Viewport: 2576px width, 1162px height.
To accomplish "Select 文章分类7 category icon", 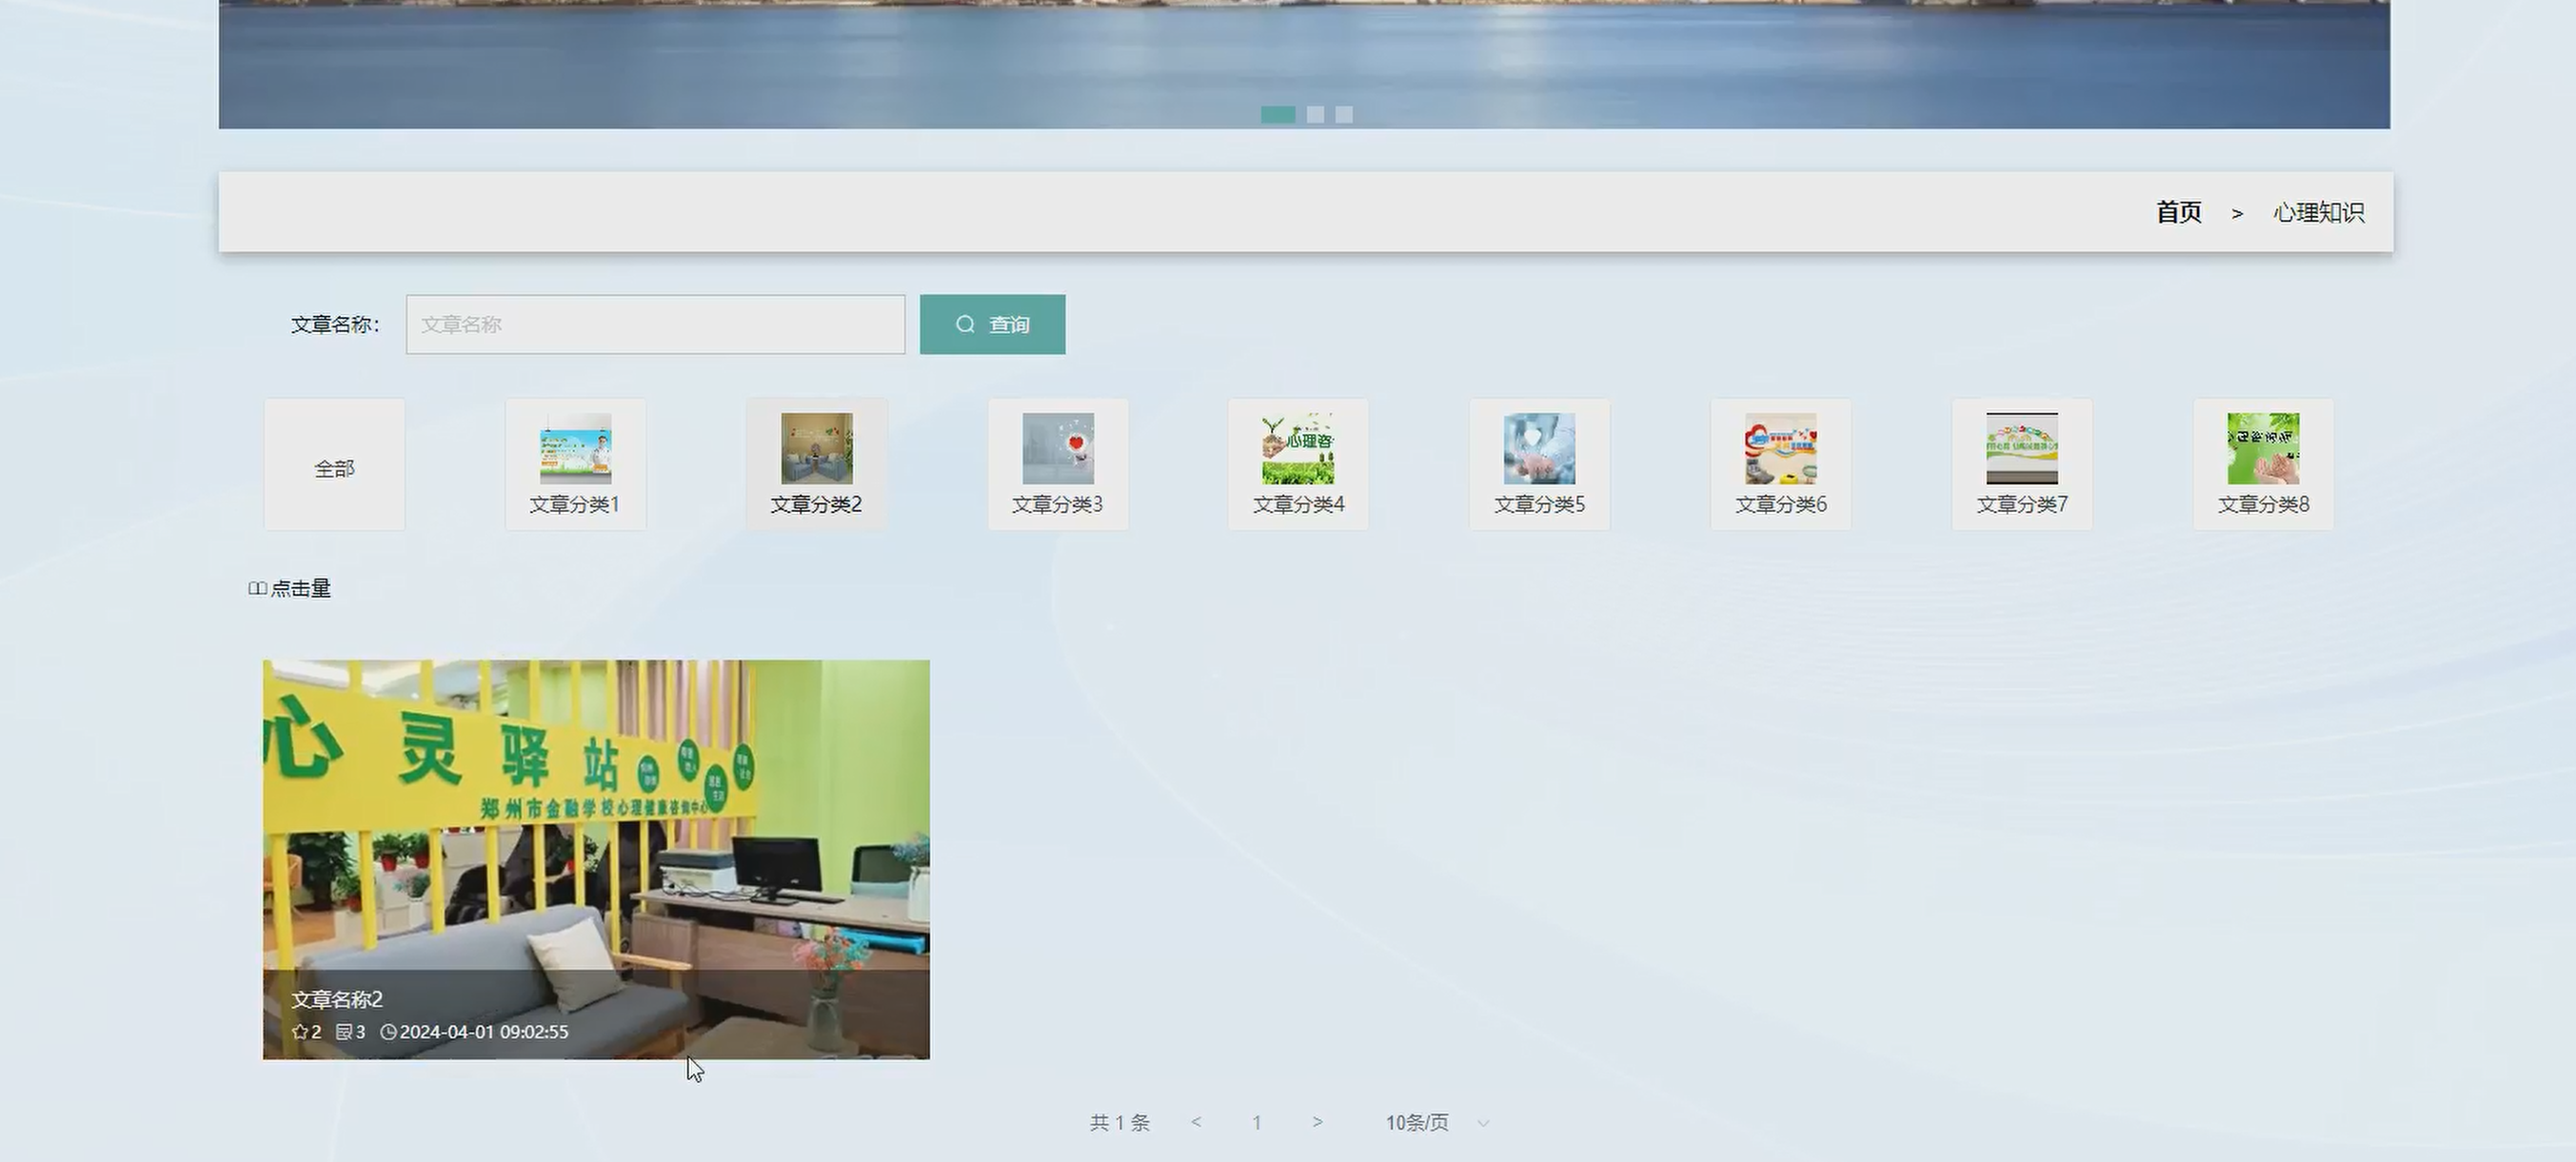I will coord(2021,449).
